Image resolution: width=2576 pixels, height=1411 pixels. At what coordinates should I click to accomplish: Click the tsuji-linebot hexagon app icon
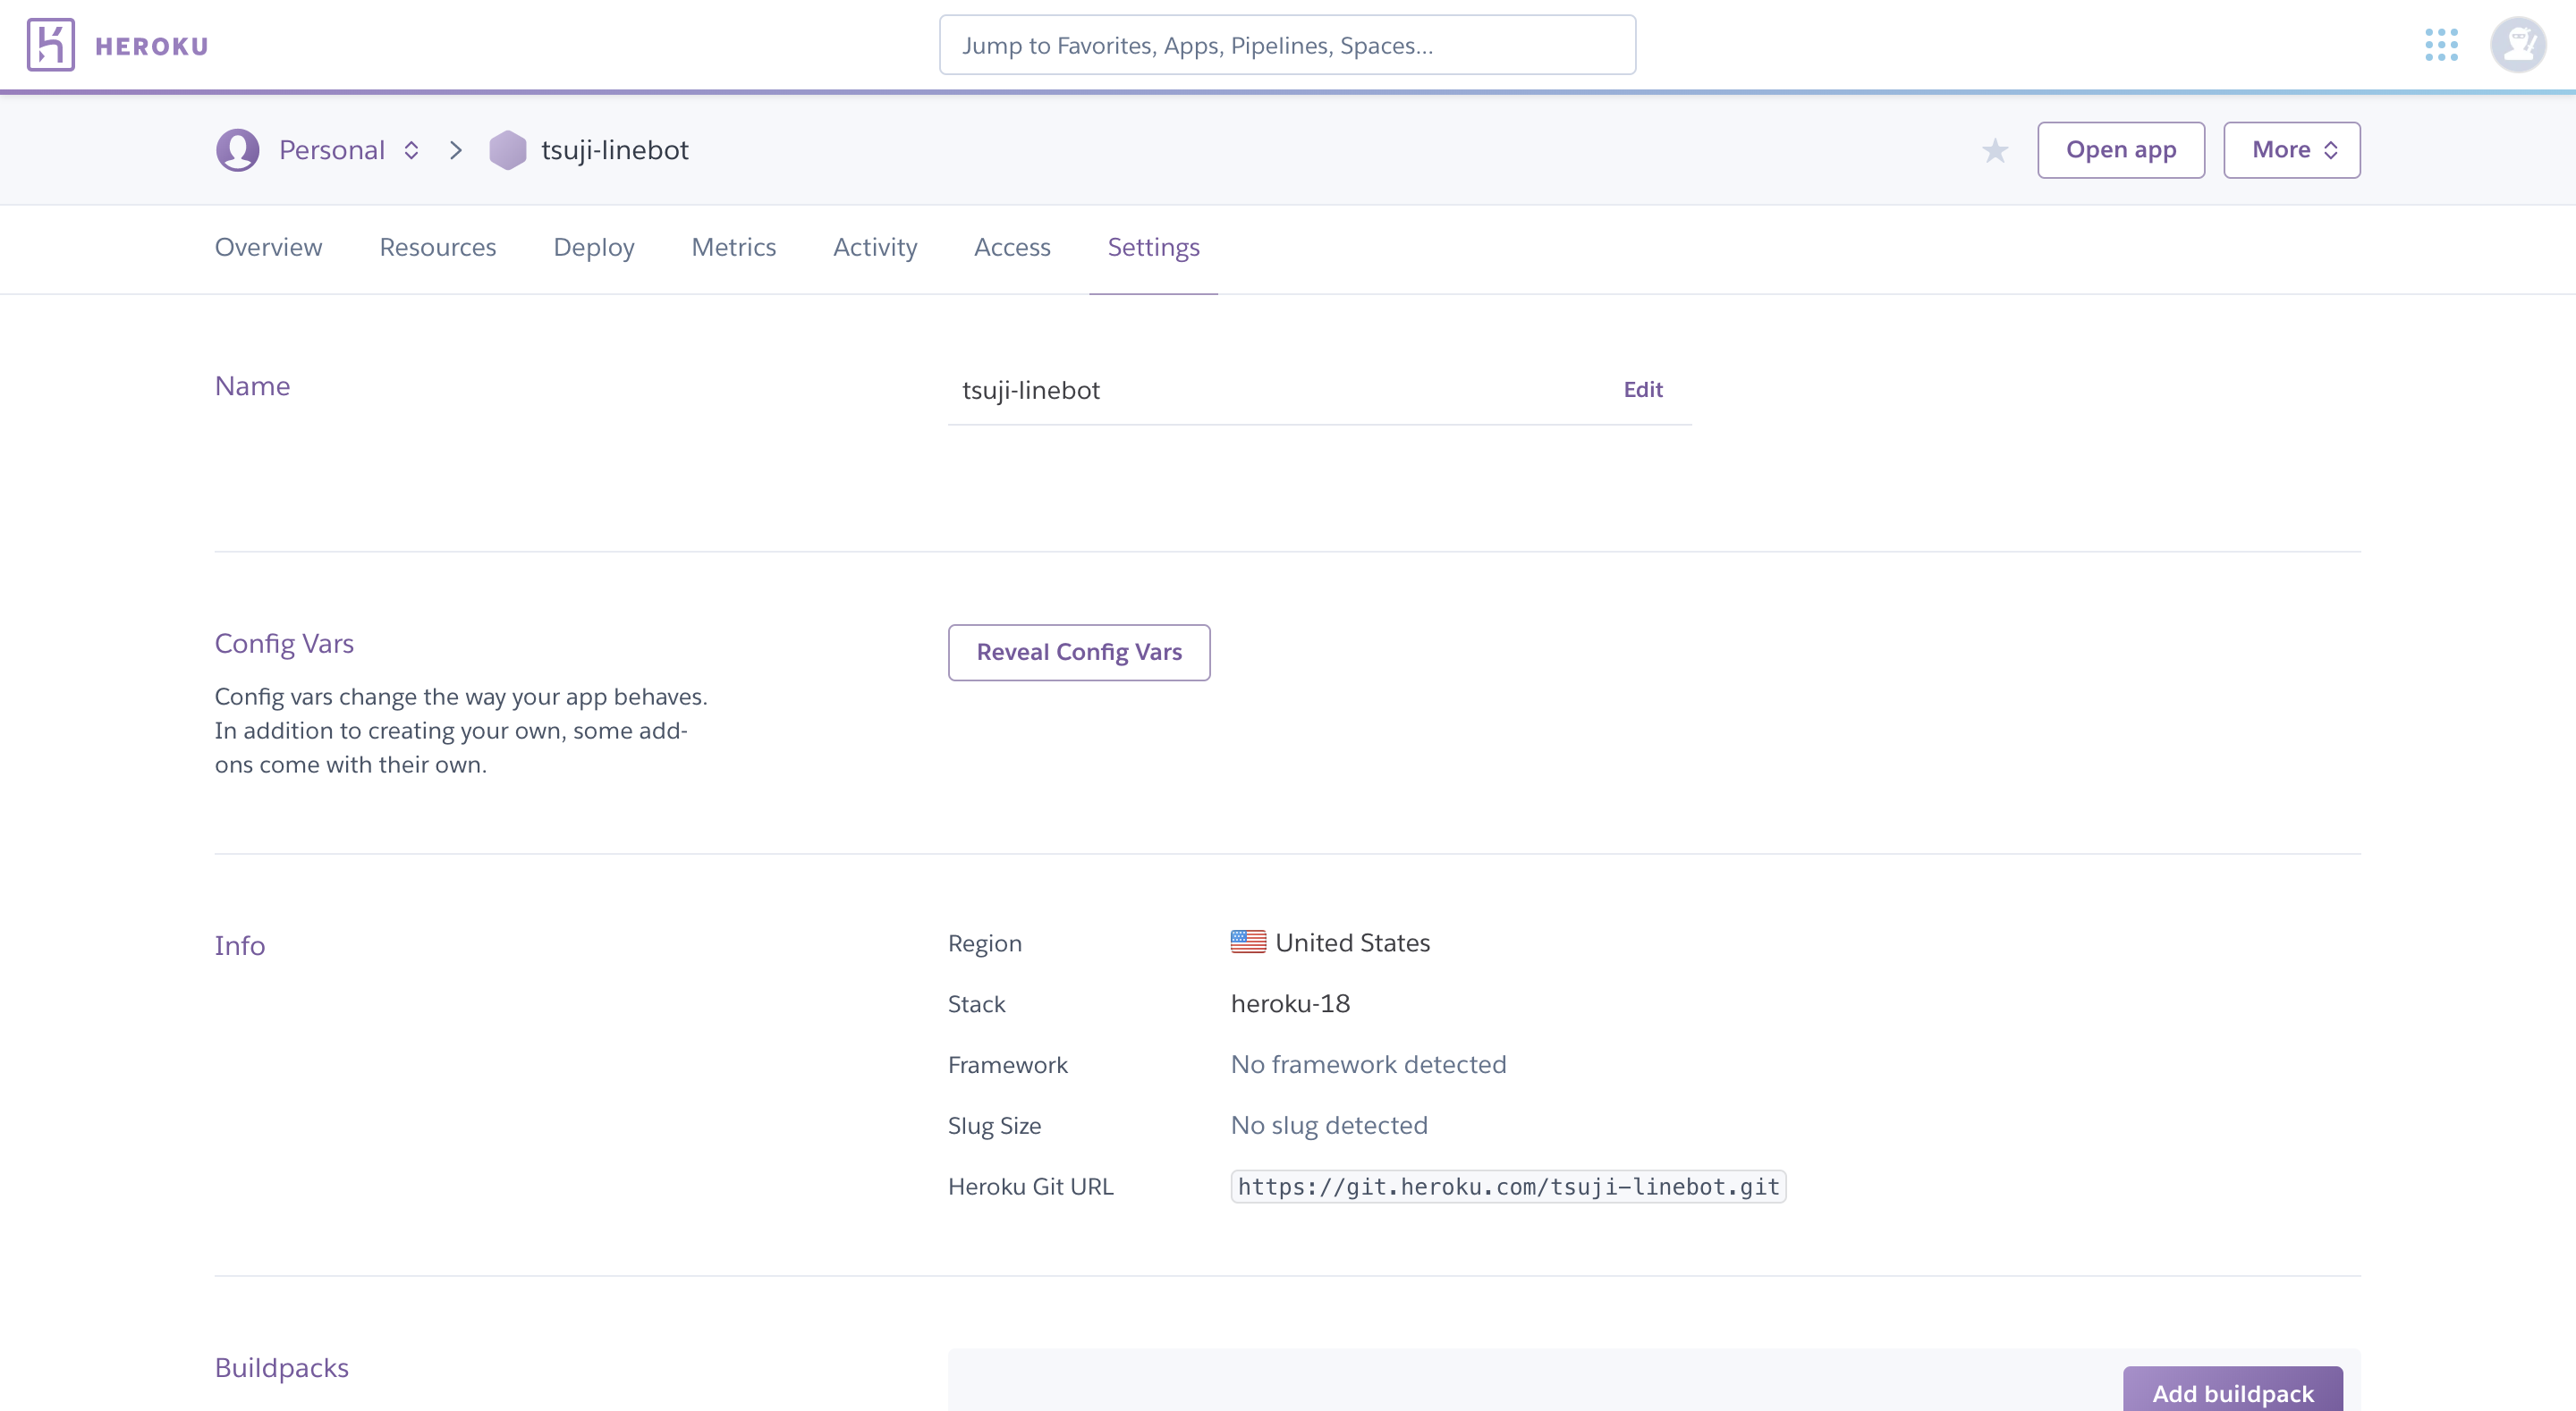[508, 150]
